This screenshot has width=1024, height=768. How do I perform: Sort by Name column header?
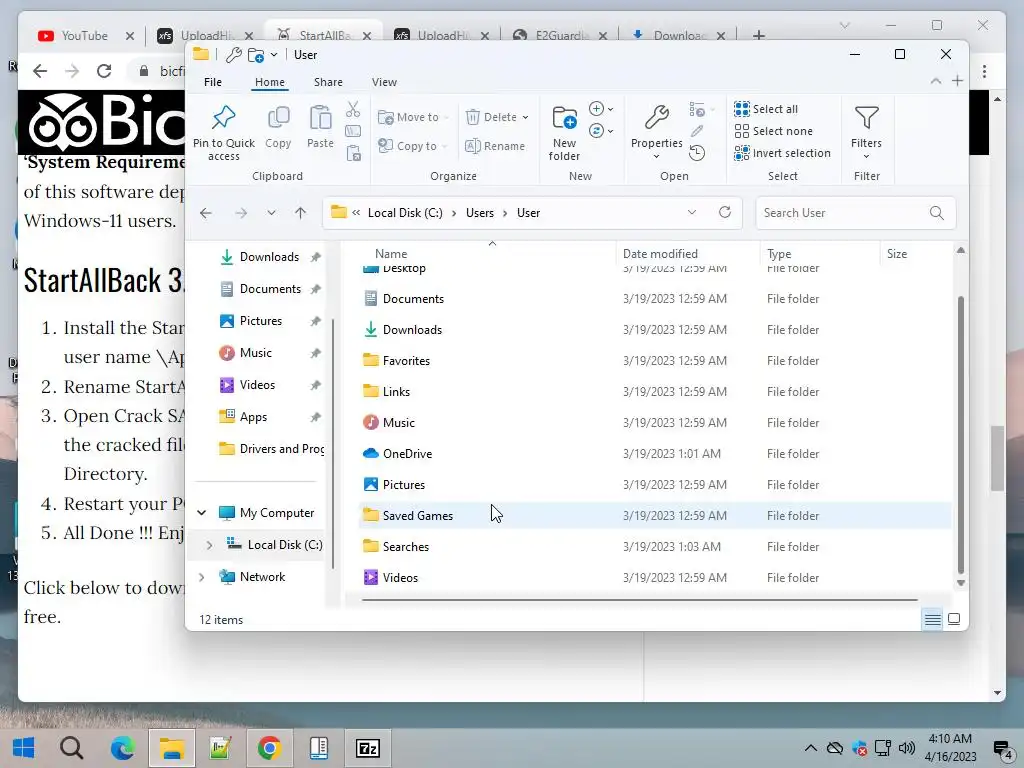(391, 253)
